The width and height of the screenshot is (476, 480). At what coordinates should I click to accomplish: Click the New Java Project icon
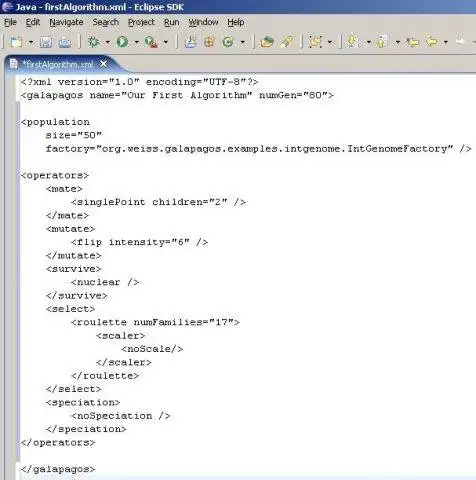pyautogui.click(x=190, y=42)
